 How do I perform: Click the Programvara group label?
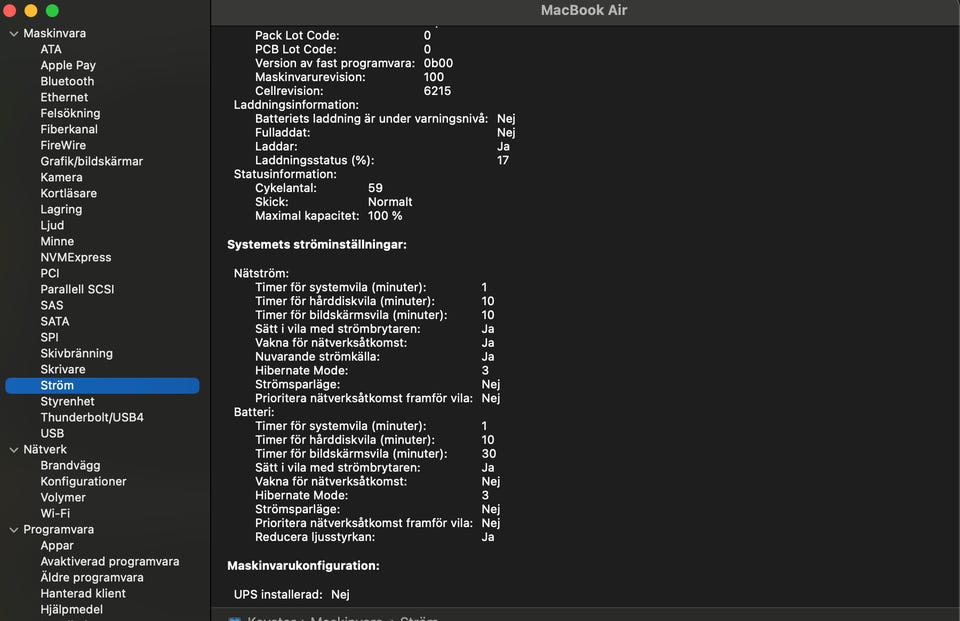[x=58, y=529]
